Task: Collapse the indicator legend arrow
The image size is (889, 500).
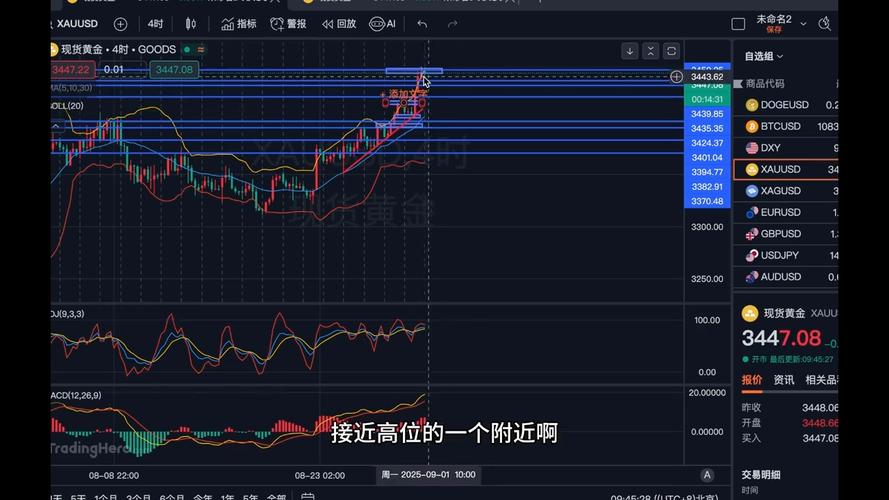Action: [x=56, y=126]
